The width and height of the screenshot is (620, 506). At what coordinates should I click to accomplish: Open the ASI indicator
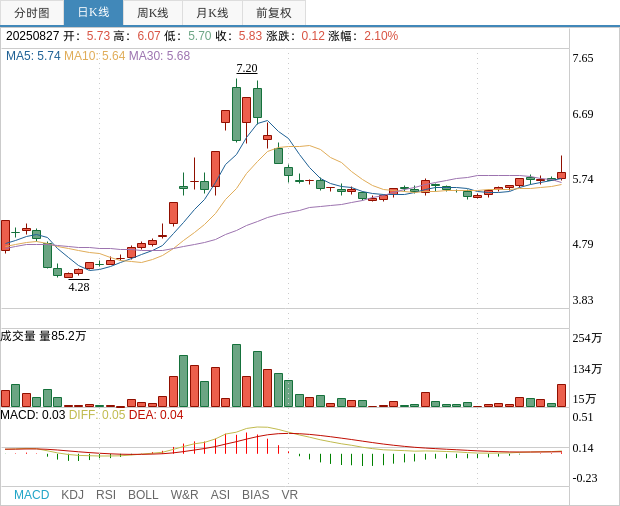[x=220, y=495]
